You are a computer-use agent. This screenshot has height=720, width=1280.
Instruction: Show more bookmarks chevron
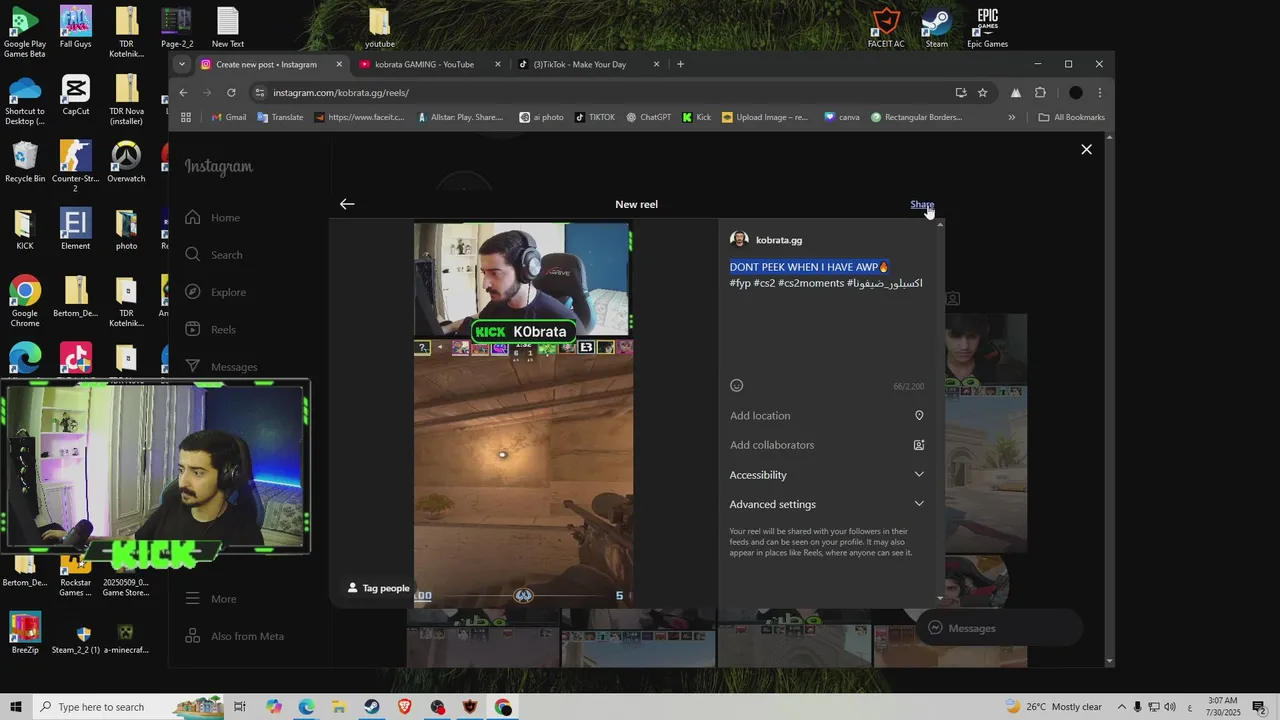(1011, 117)
